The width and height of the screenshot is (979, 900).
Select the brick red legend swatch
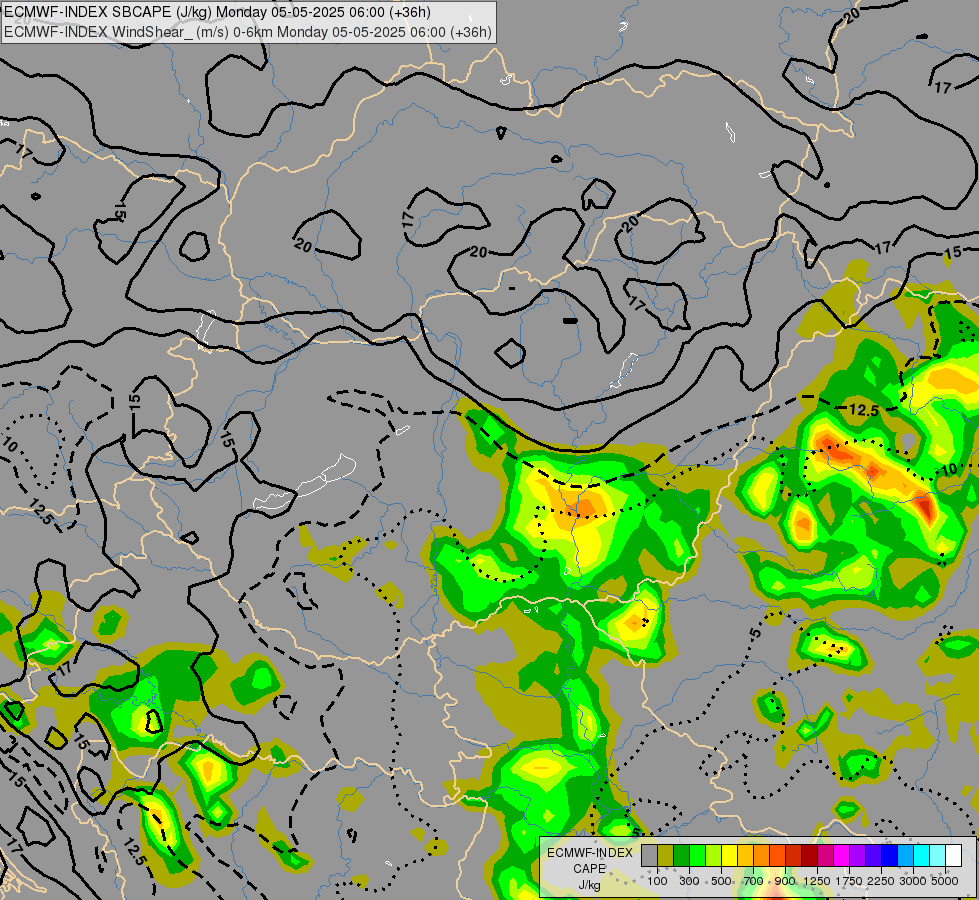point(794,855)
